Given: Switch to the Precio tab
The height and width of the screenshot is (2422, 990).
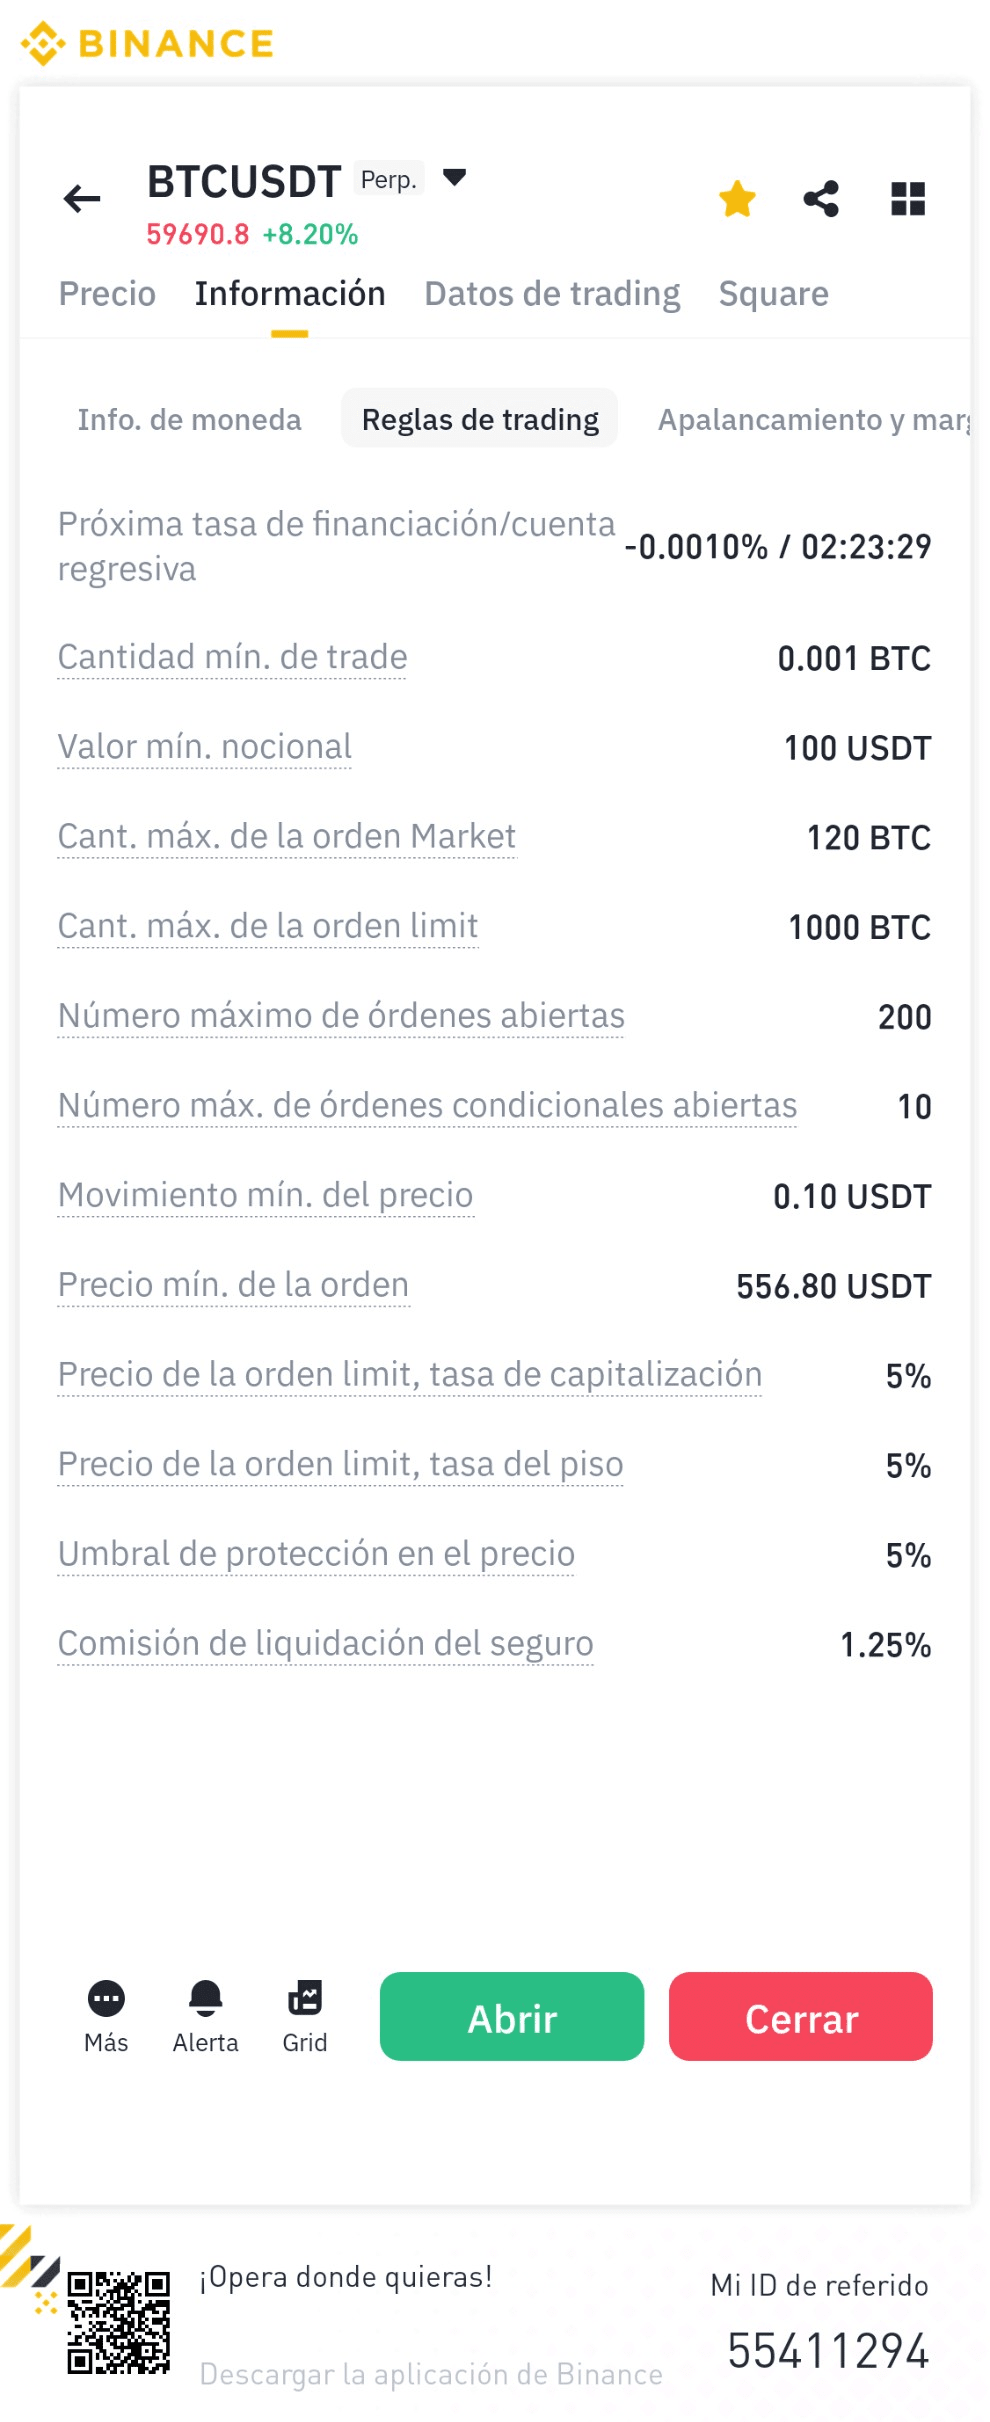Looking at the screenshot, I should coord(107,294).
